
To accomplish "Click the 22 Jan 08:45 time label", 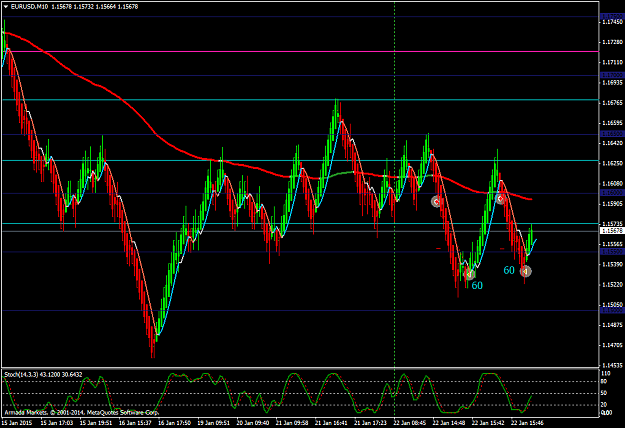I will click(410, 422).
